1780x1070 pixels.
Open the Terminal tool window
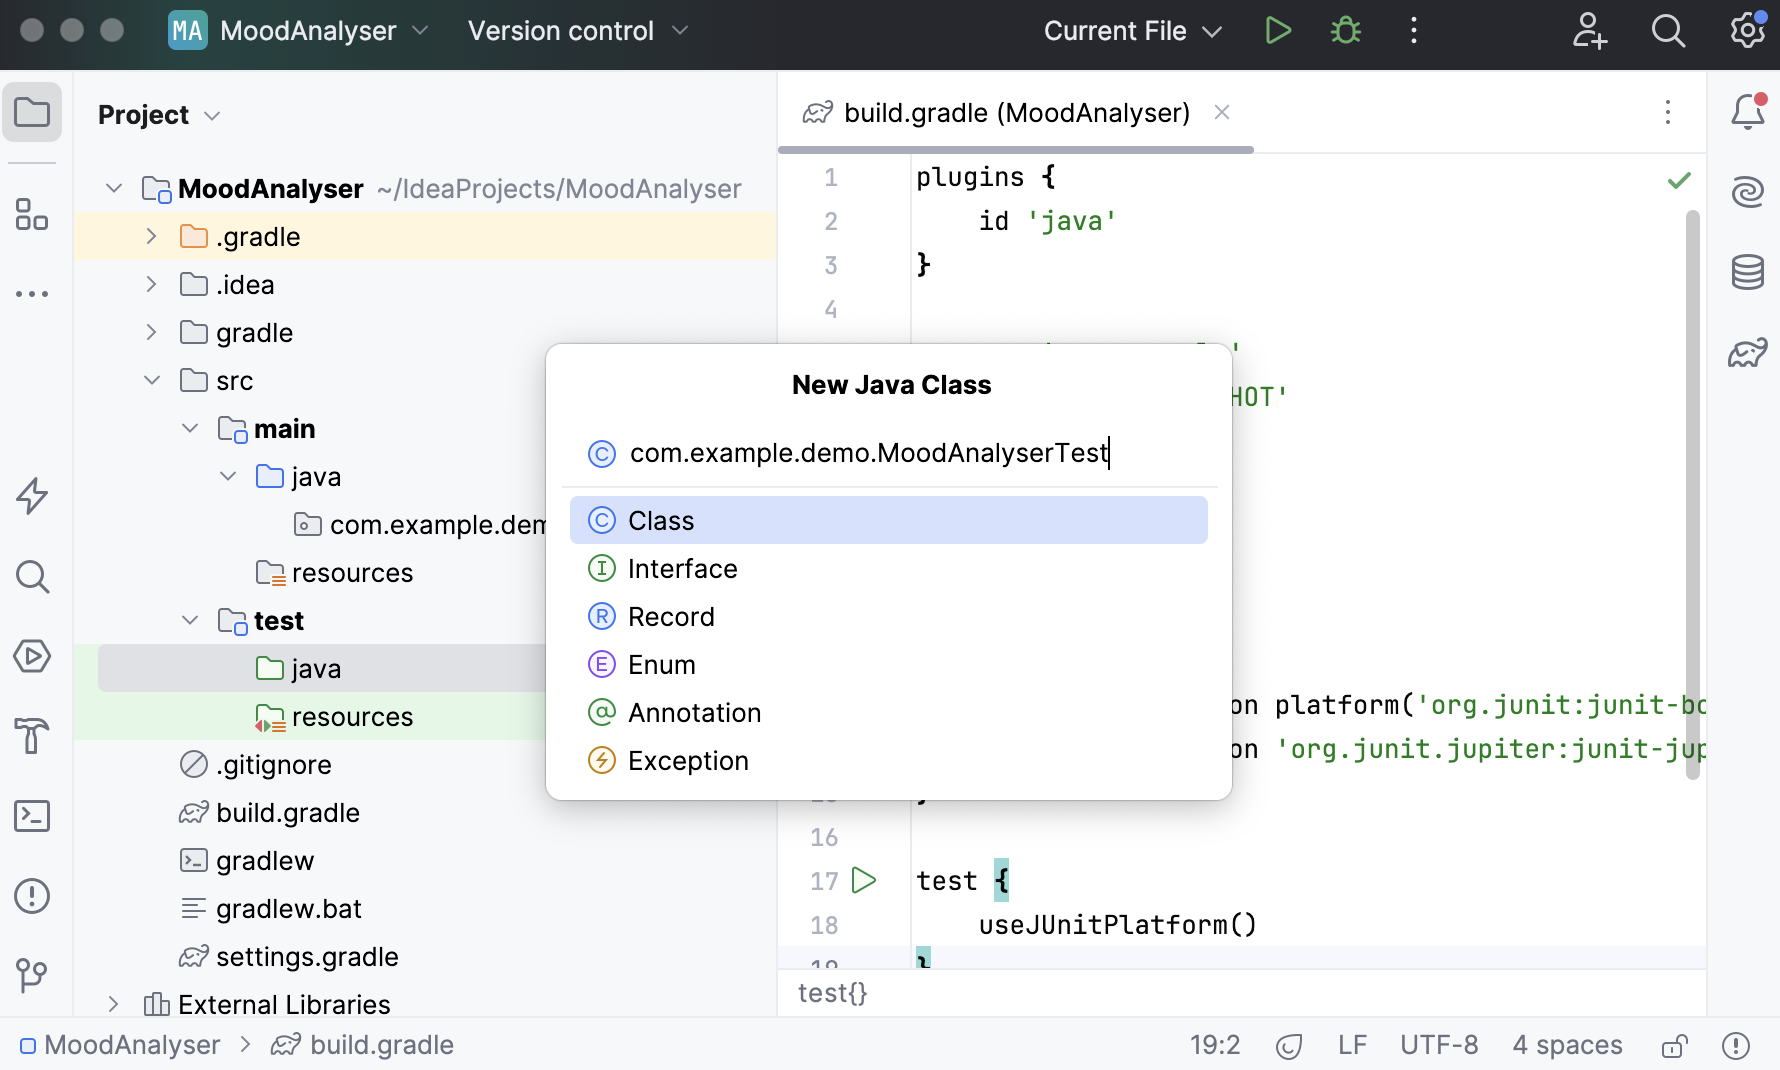pyautogui.click(x=32, y=816)
